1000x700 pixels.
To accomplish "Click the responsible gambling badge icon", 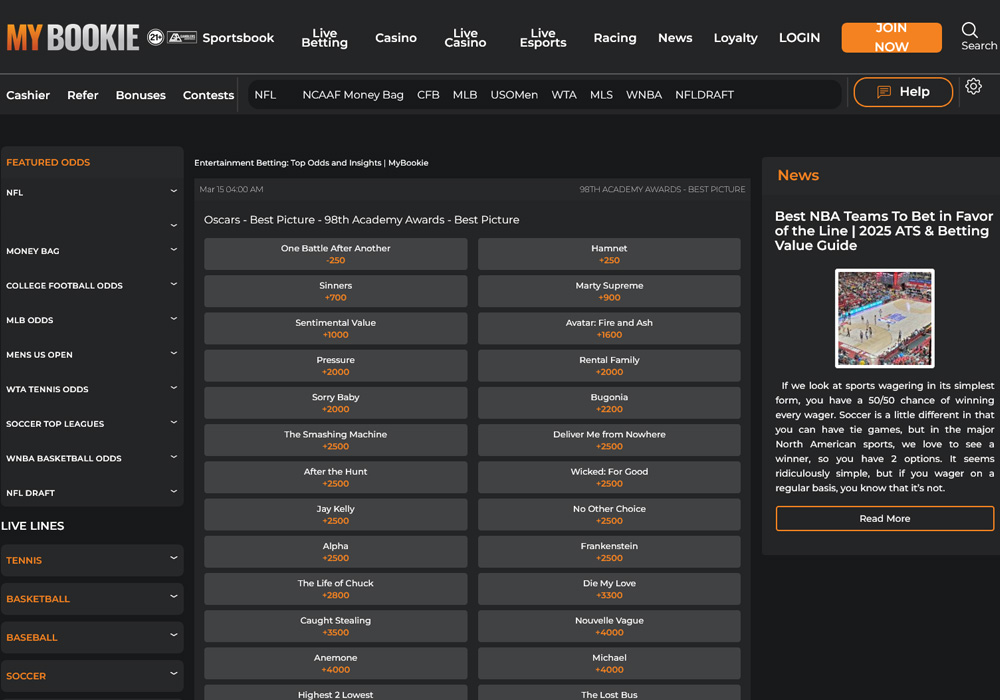I will [182, 38].
